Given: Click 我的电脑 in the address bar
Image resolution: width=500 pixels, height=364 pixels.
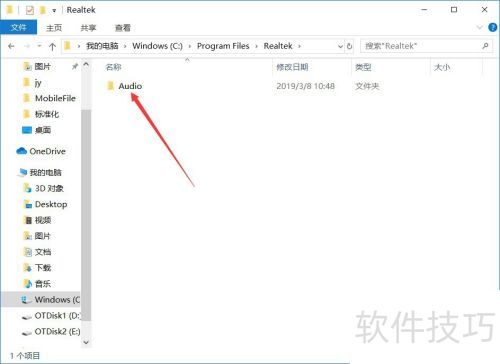Looking at the screenshot, I should coord(102,46).
